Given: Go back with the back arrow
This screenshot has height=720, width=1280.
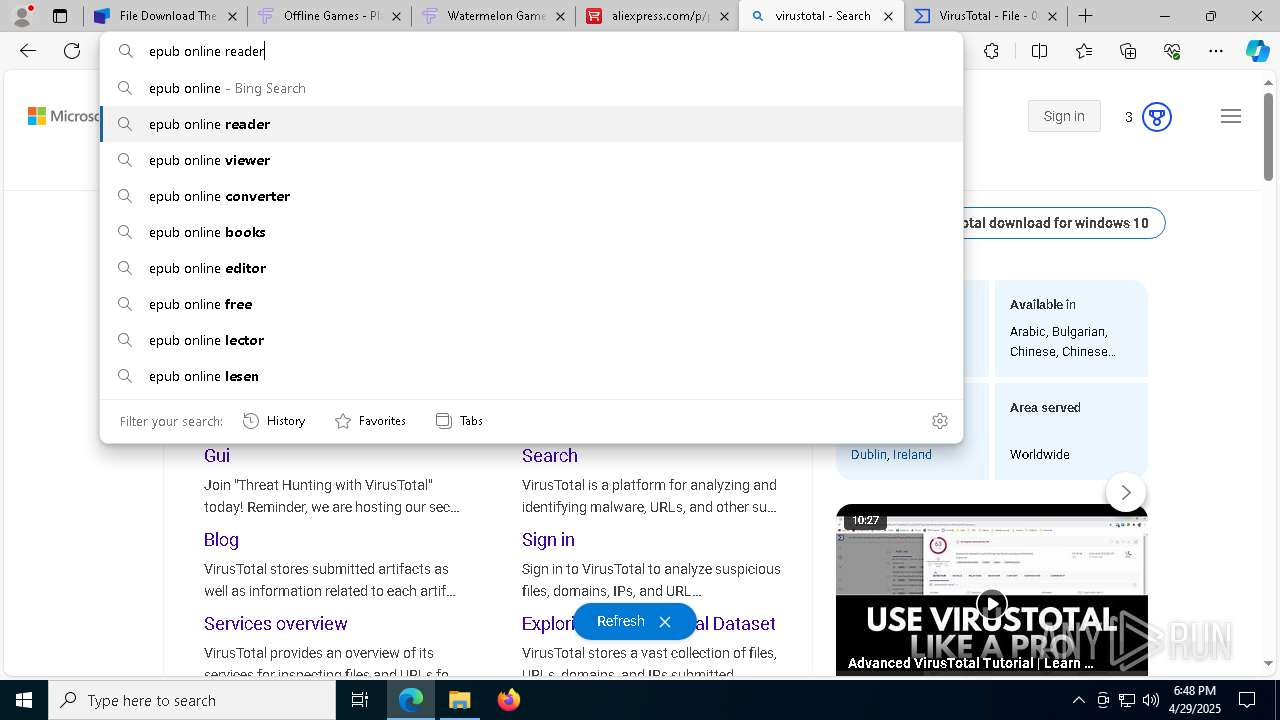Looking at the screenshot, I should (x=28, y=51).
